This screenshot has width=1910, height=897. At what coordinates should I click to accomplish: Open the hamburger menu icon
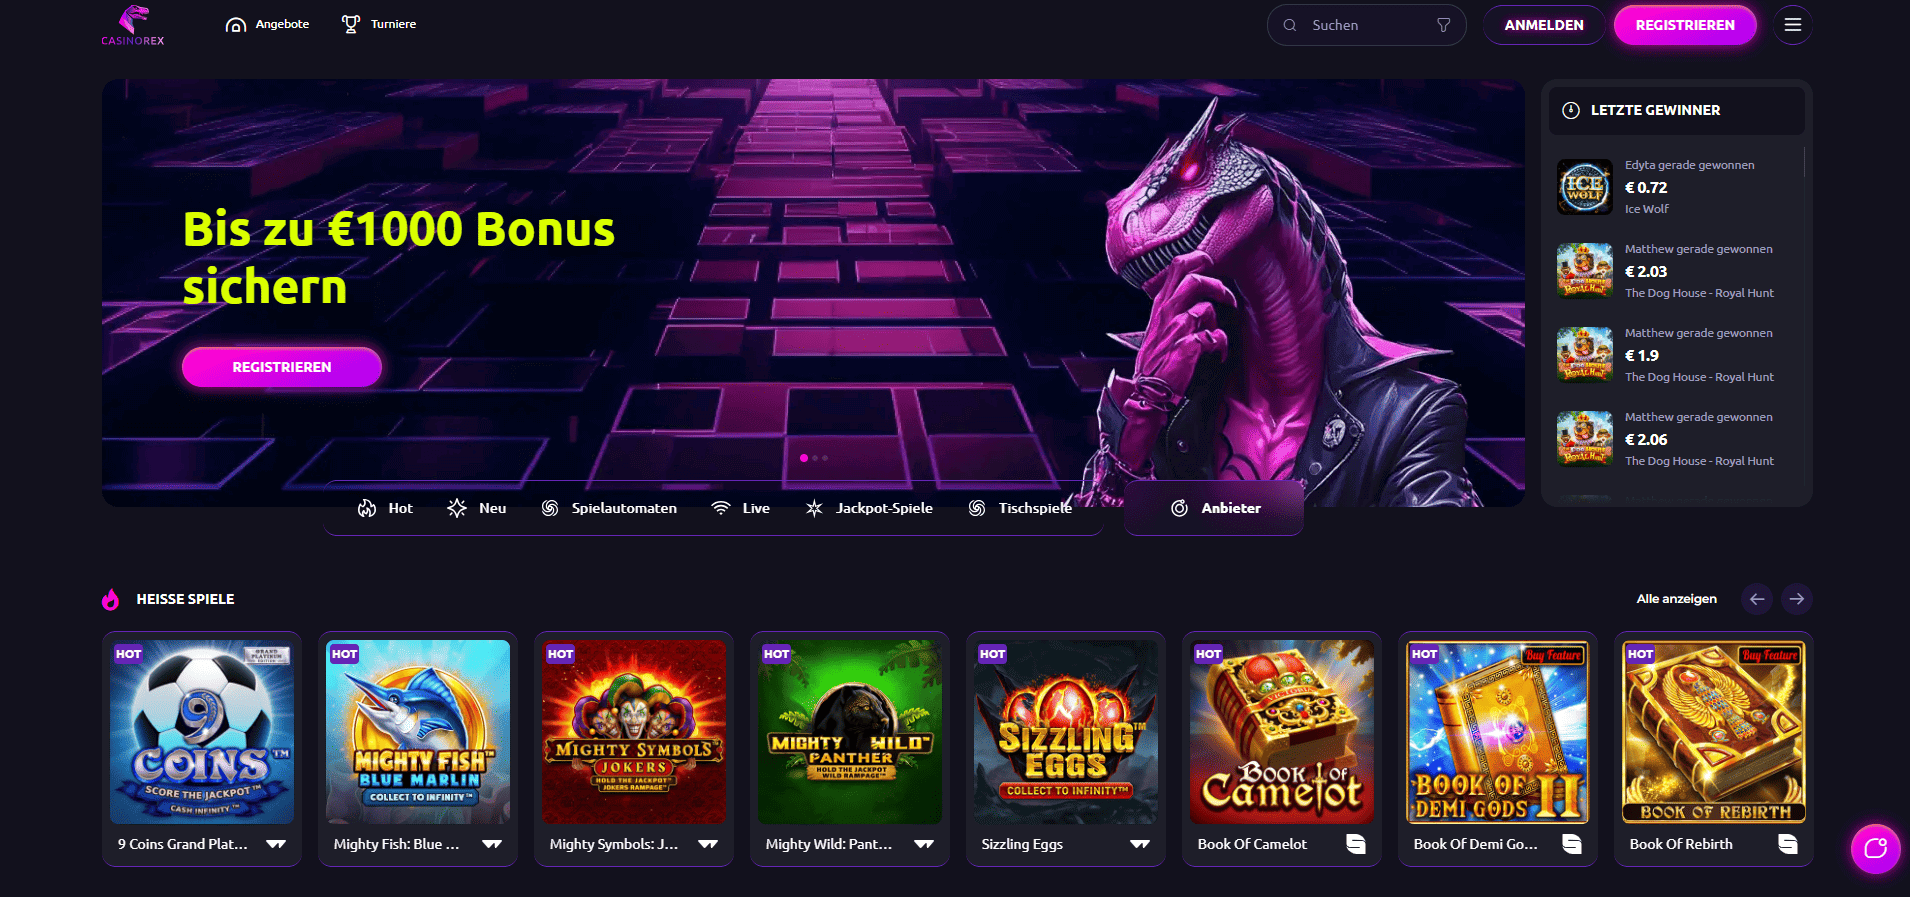coord(1792,25)
